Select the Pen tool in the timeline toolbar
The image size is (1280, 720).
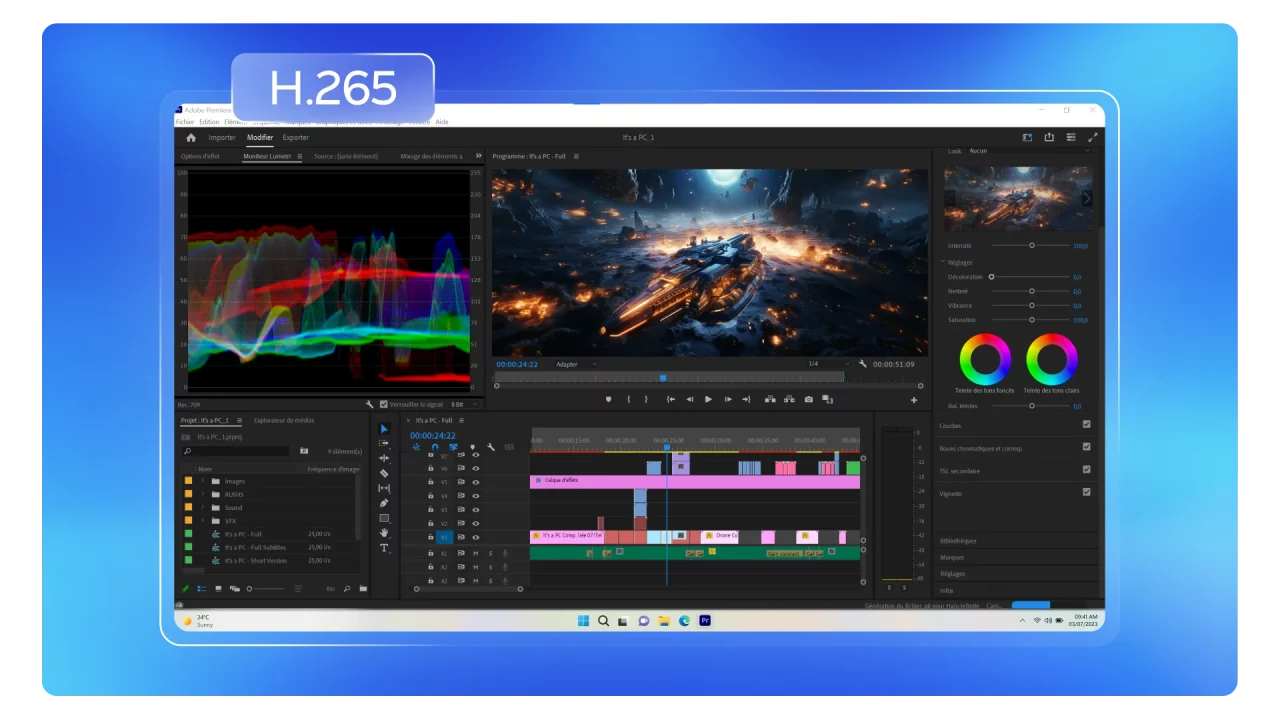[384, 503]
